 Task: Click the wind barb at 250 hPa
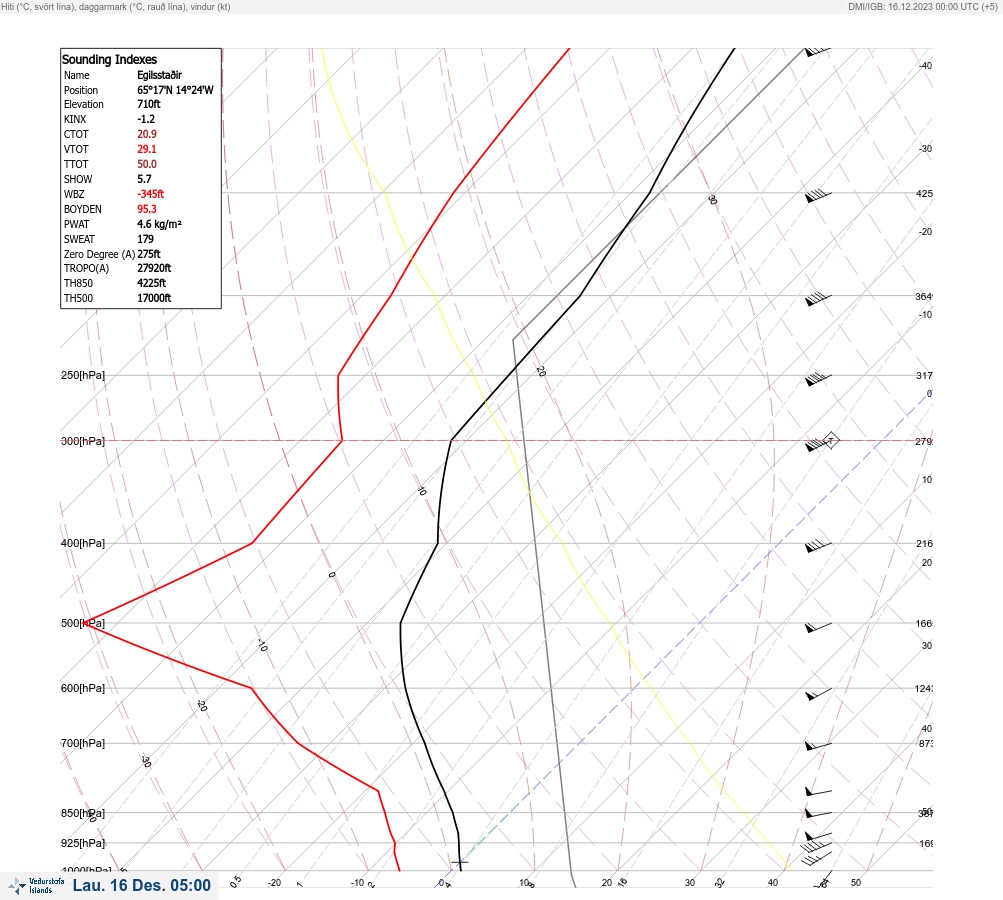[x=818, y=379]
